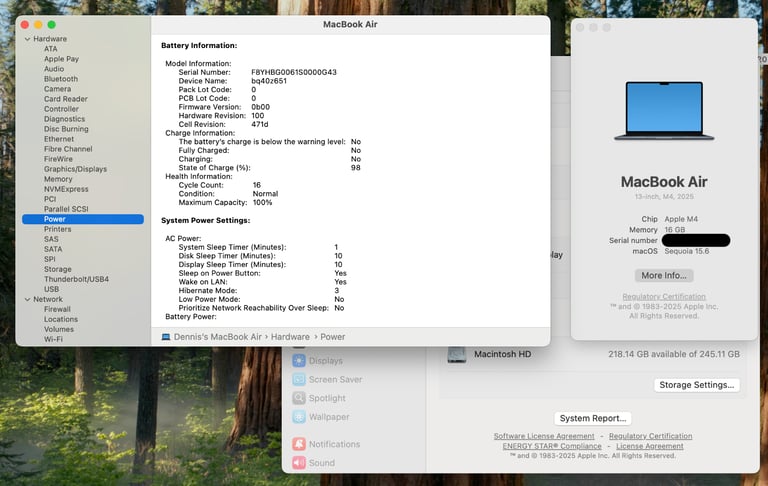Click Hardware in the path bar
Screen dimensions: 768x486
(290, 337)
